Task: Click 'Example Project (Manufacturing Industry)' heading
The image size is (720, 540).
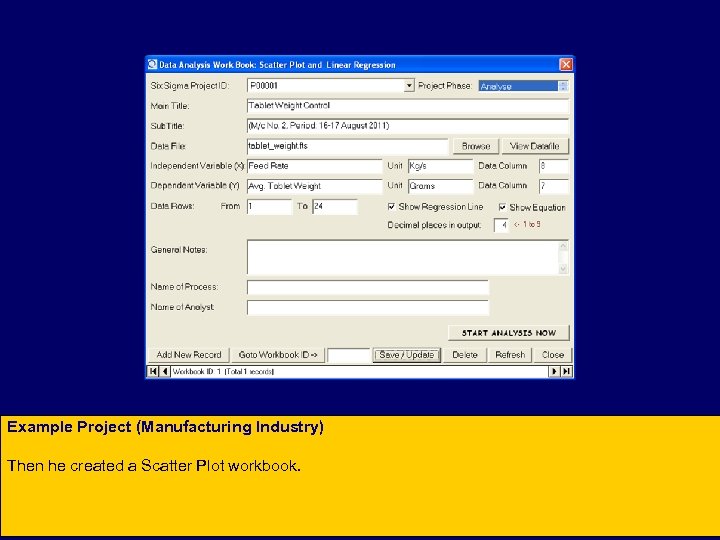Action: pos(165,428)
